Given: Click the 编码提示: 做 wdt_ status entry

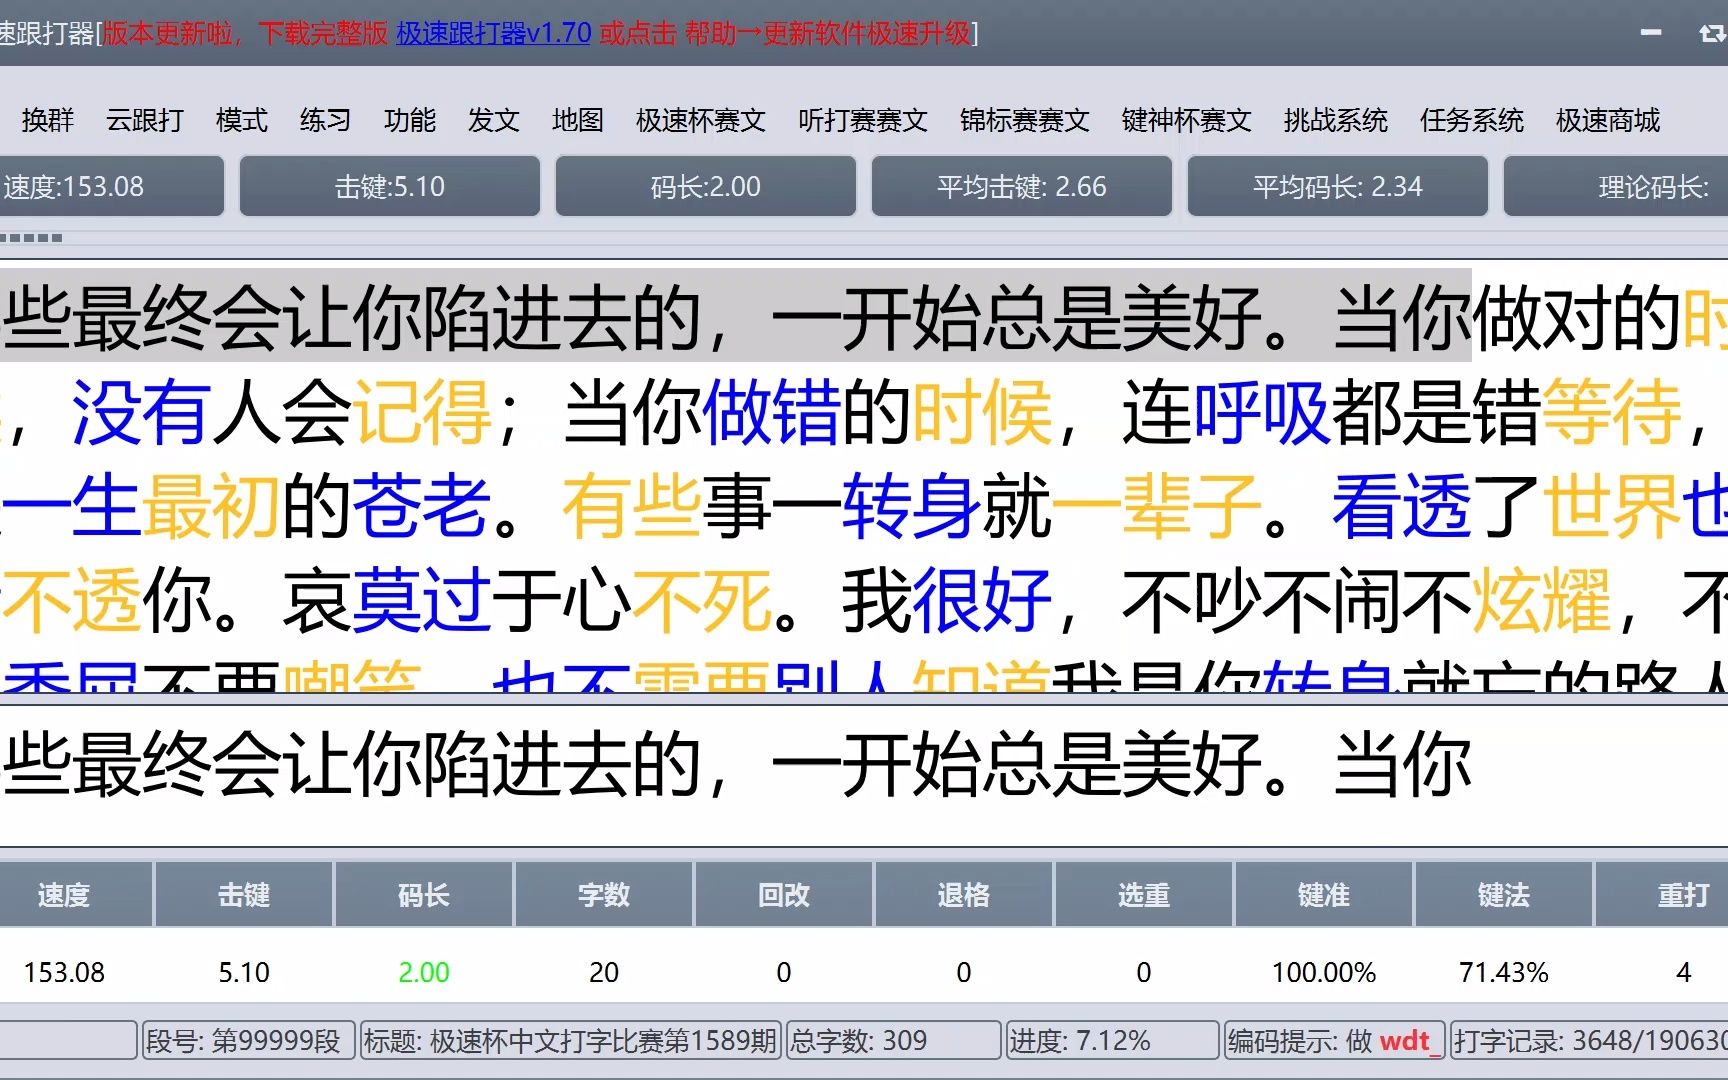Looking at the screenshot, I should pos(1335,1041).
